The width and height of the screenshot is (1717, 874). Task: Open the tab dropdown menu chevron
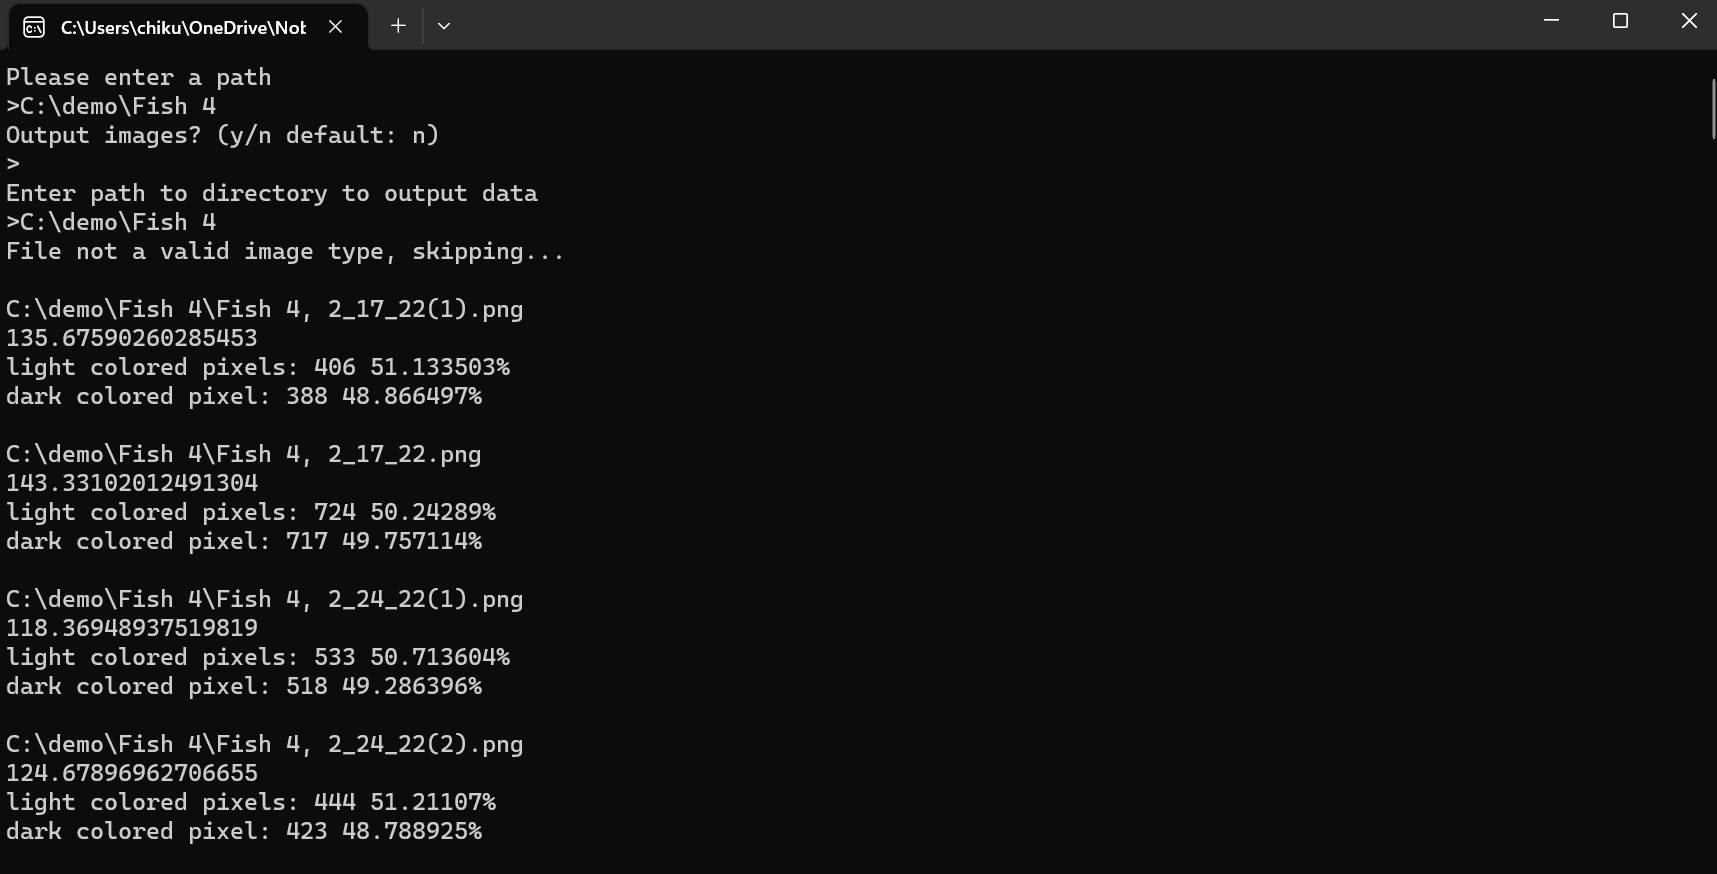pyautogui.click(x=443, y=26)
